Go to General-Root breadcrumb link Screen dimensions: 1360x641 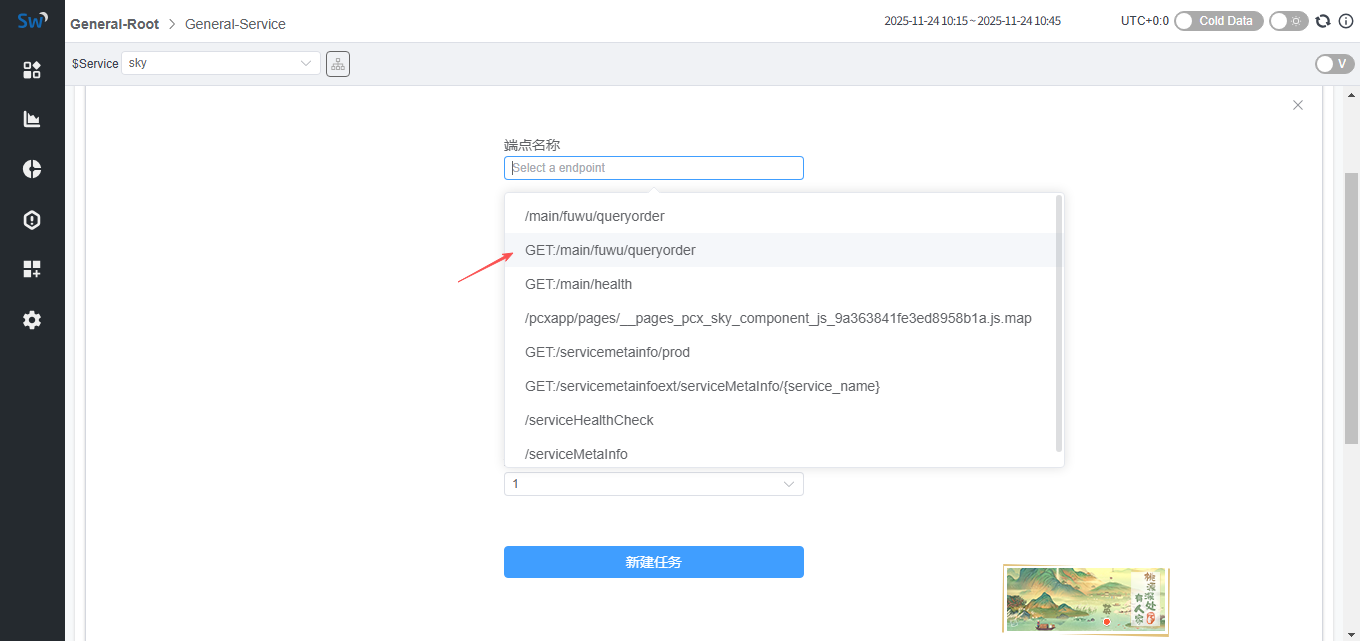(114, 24)
